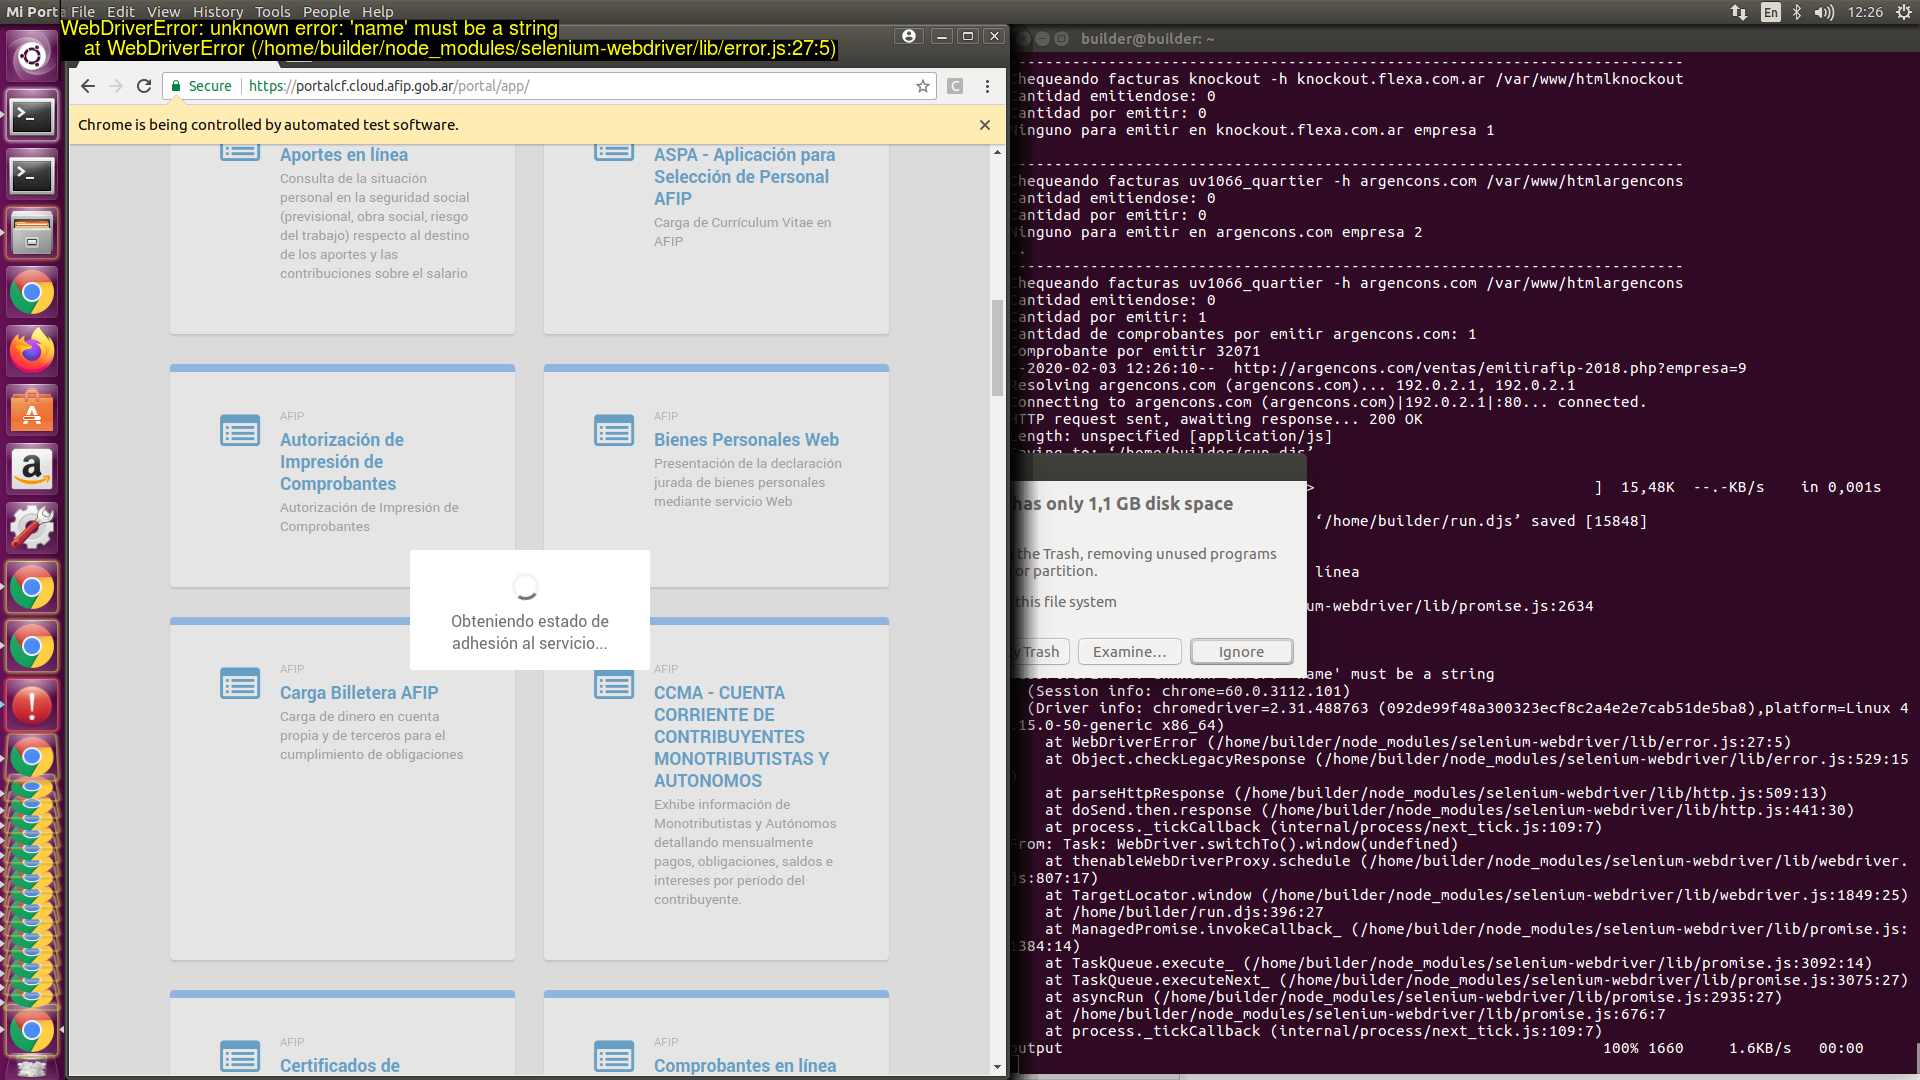This screenshot has width=1920, height=1080.
Task: Click the page vertical scrollbar thumb
Action: coord(997,348)
